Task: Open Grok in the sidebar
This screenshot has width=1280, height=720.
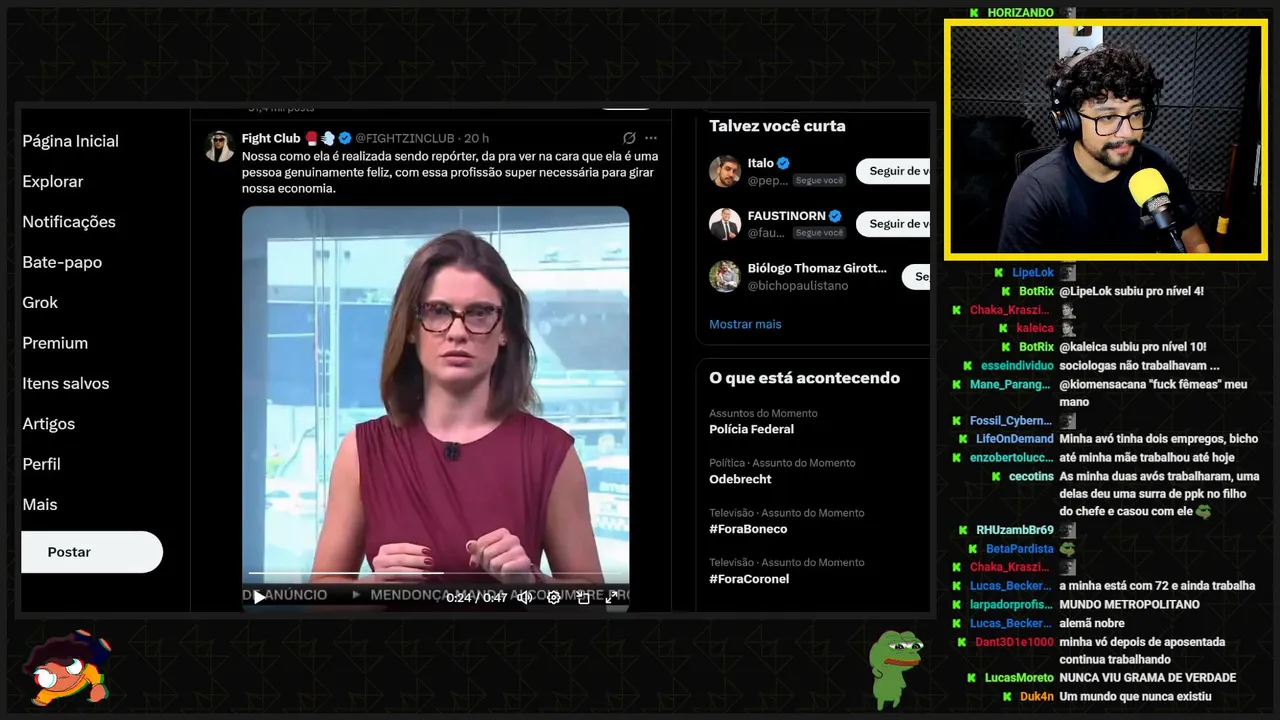Action: [40, 302]
